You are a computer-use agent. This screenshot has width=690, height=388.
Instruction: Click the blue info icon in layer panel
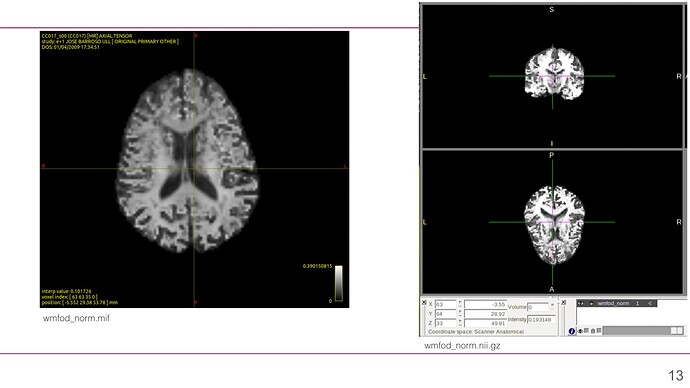point(572,331)
